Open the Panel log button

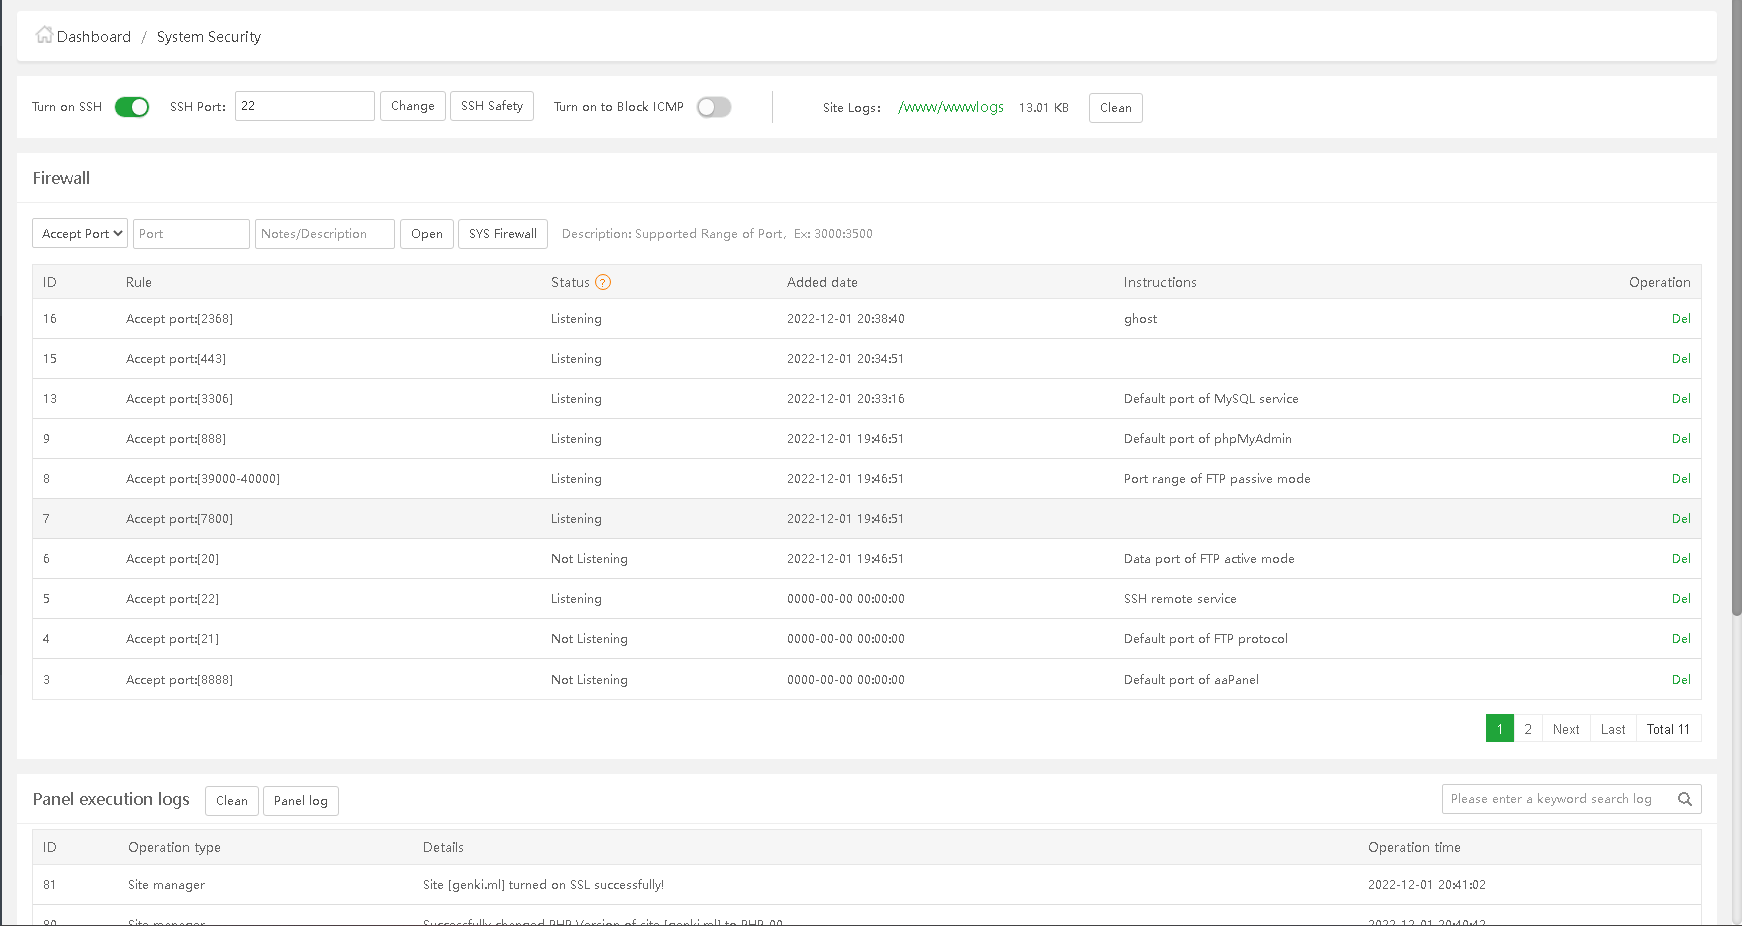click(x=301, y=801)
